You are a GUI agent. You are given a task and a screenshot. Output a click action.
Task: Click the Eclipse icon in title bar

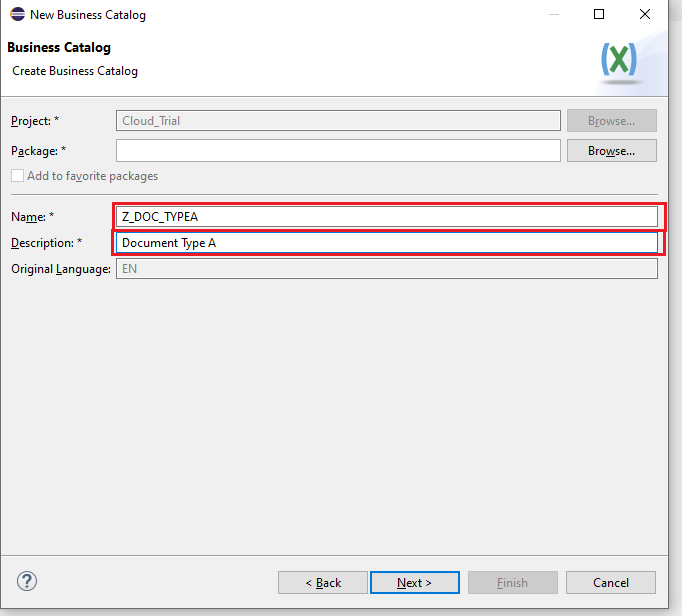17,14
